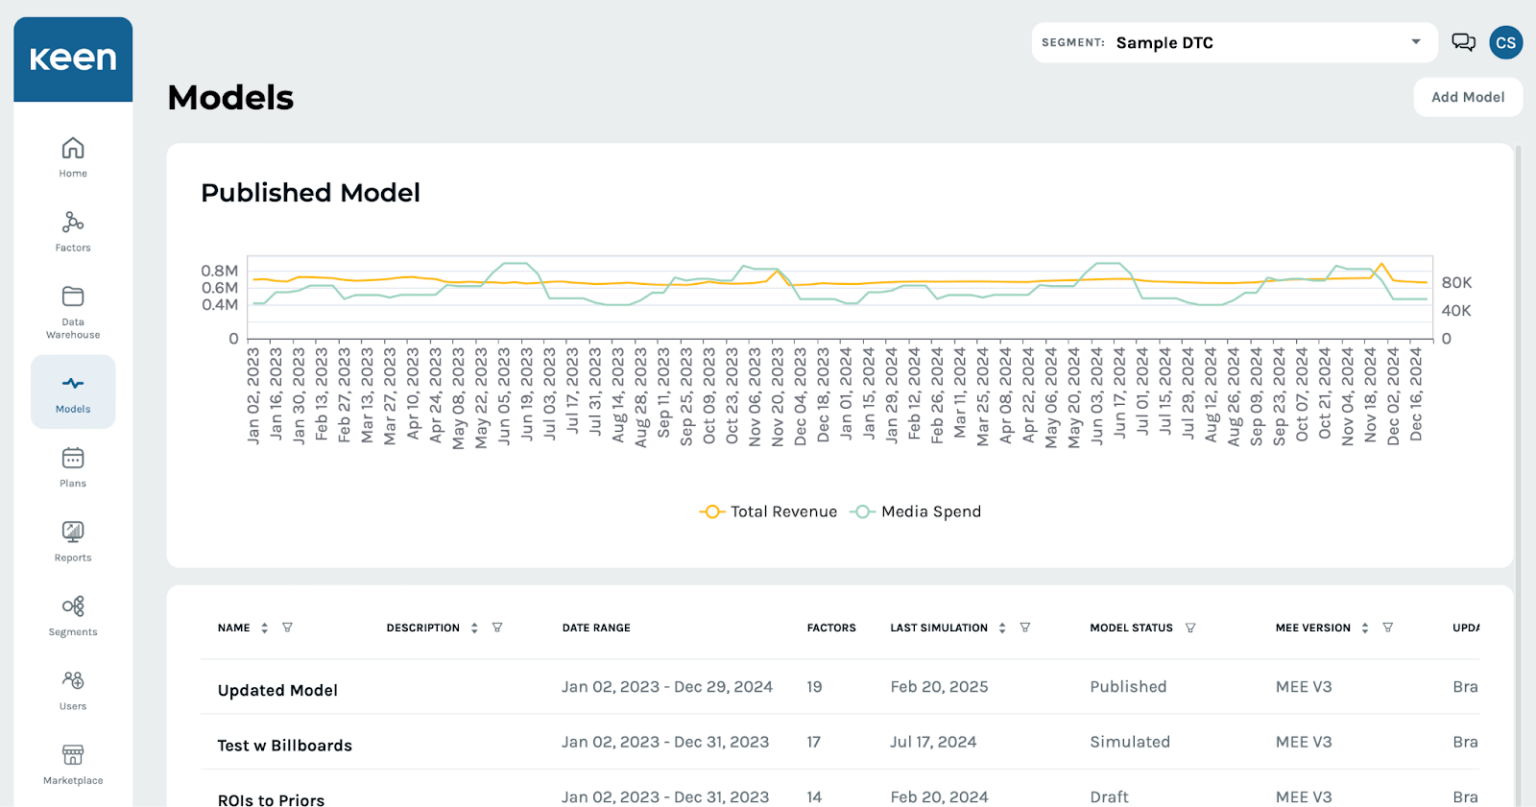Viewport: 1536px width, 807px height.
Task: Navigate to Plans using its sidebar icon
Action: (72, 466)
